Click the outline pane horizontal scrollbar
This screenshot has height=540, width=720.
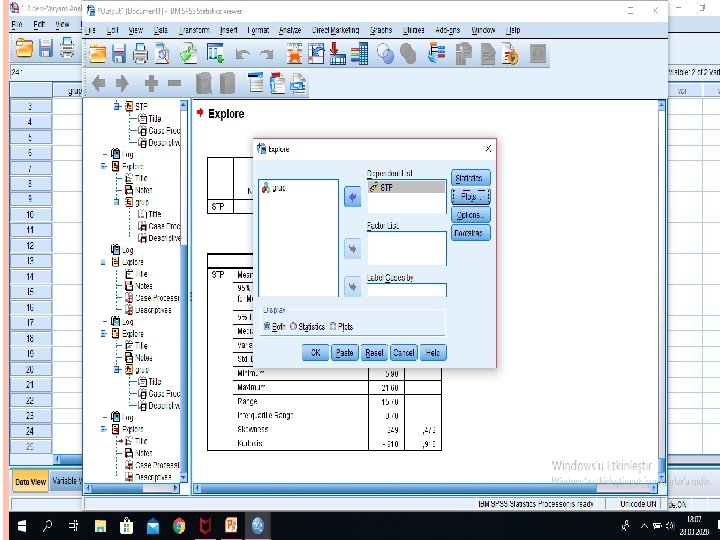click(x=132, y=488)
